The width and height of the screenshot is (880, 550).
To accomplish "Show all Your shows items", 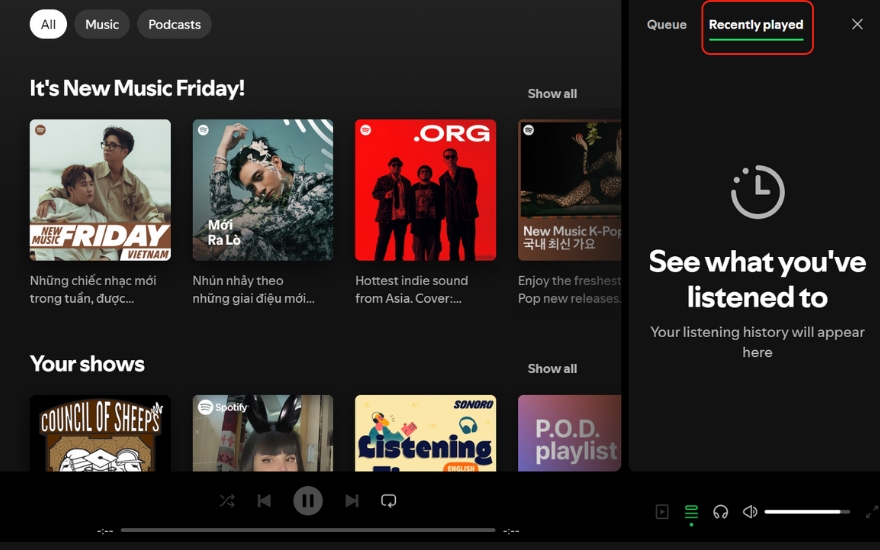I will click(x=552, y=369).
